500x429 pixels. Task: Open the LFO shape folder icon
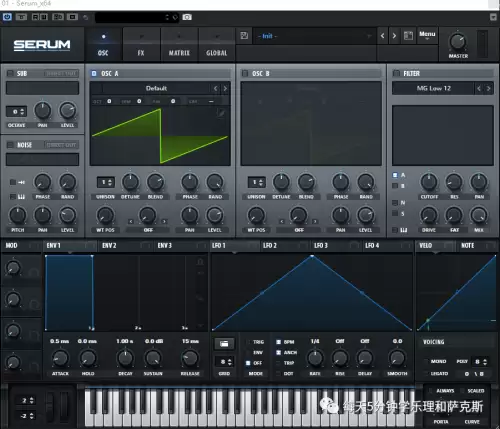[x=224, y=344]
